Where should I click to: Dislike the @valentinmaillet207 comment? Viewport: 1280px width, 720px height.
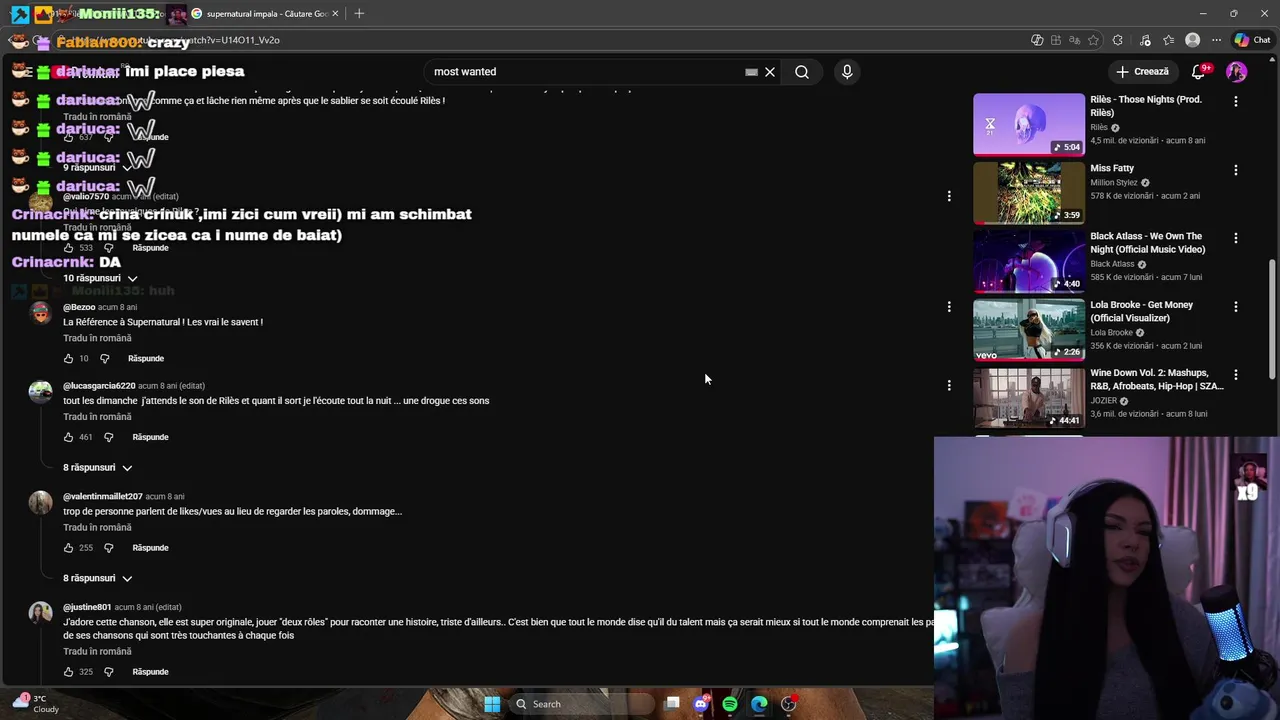pos(109,548)
